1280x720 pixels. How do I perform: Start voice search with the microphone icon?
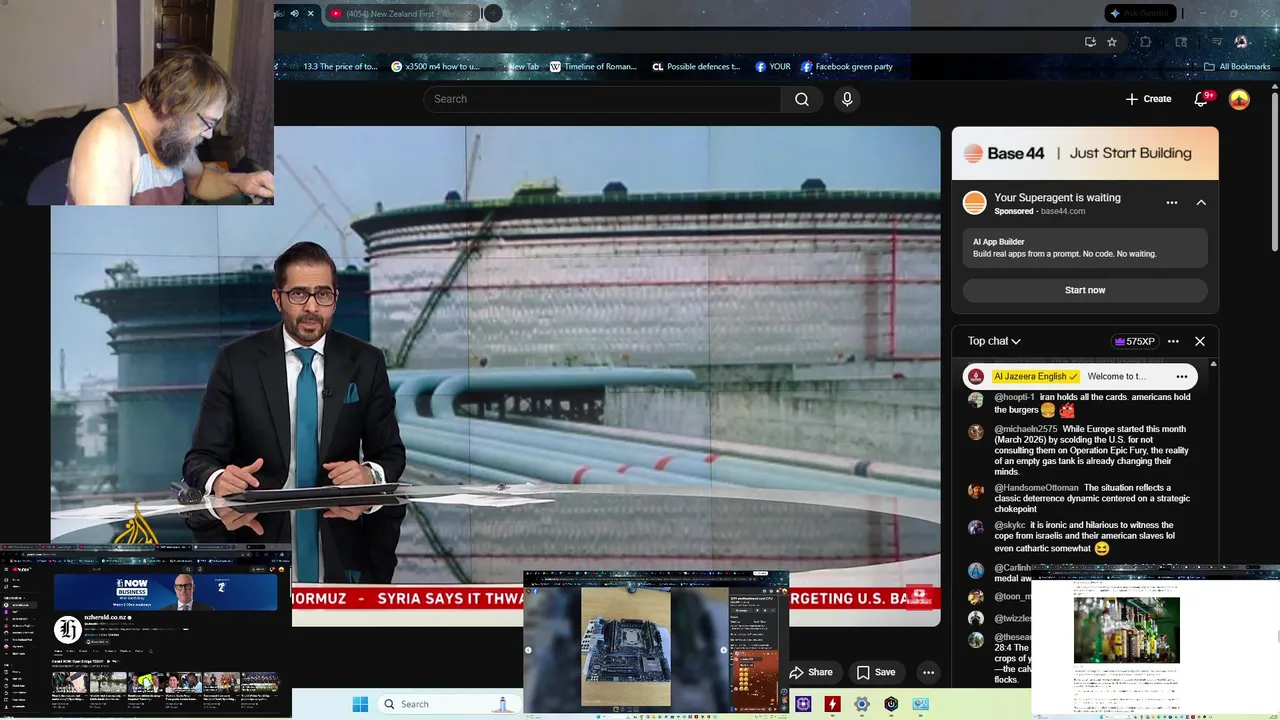(847, 99)
